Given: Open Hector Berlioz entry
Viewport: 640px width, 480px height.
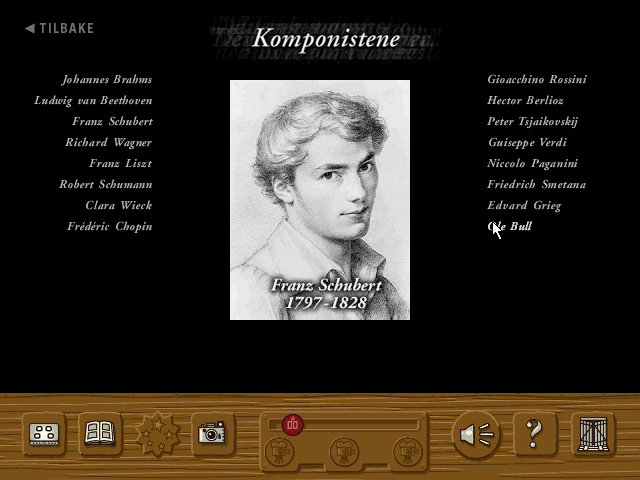Looking at the screenshot, I should (525, 101).
